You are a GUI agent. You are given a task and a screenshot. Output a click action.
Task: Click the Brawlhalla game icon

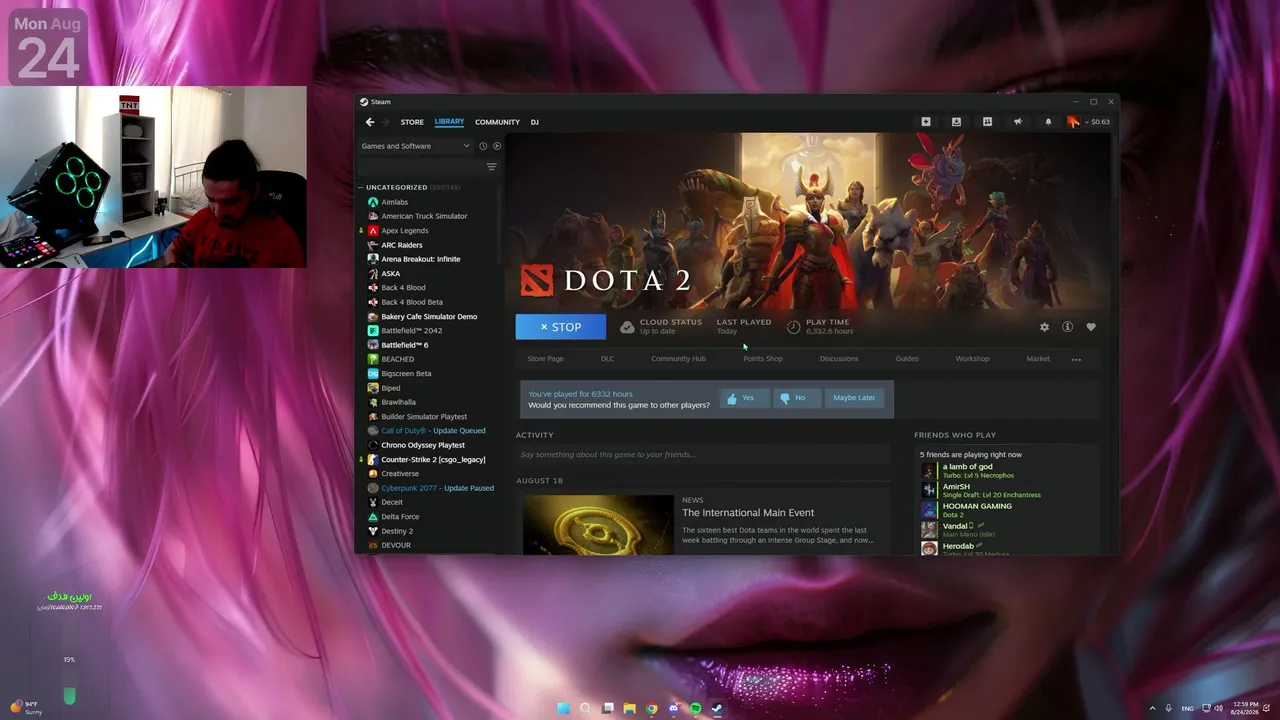click(x=373, y=402)
